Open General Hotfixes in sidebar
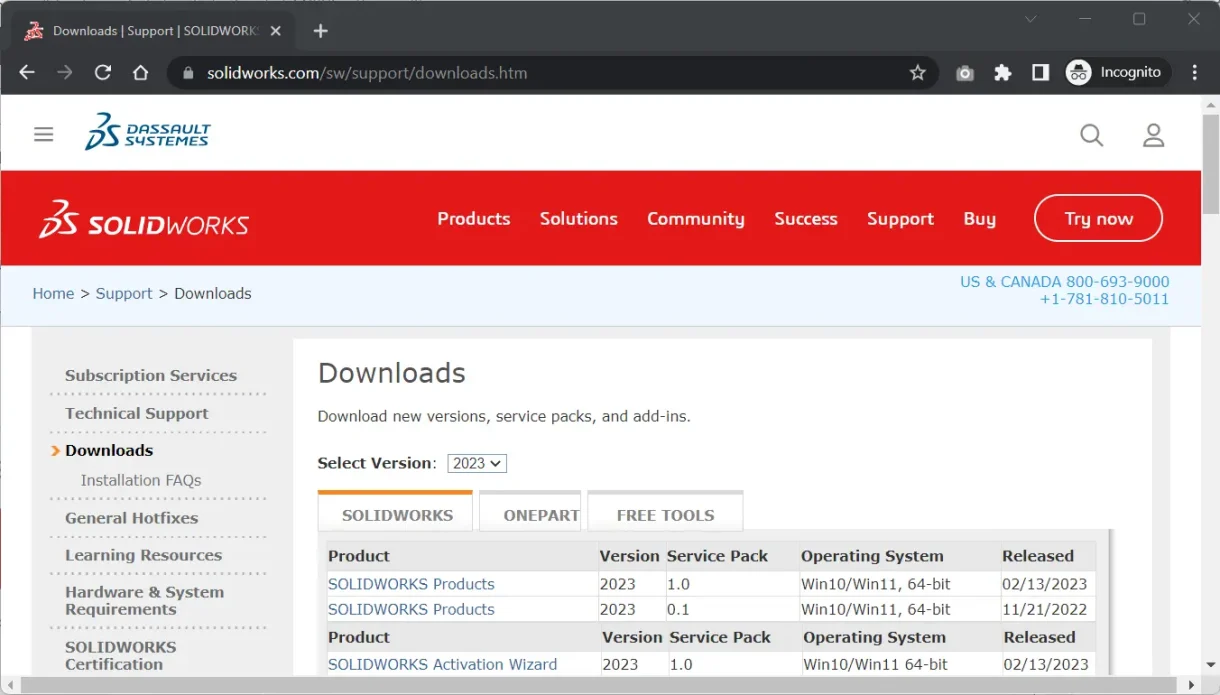 (x=131, y=518)
